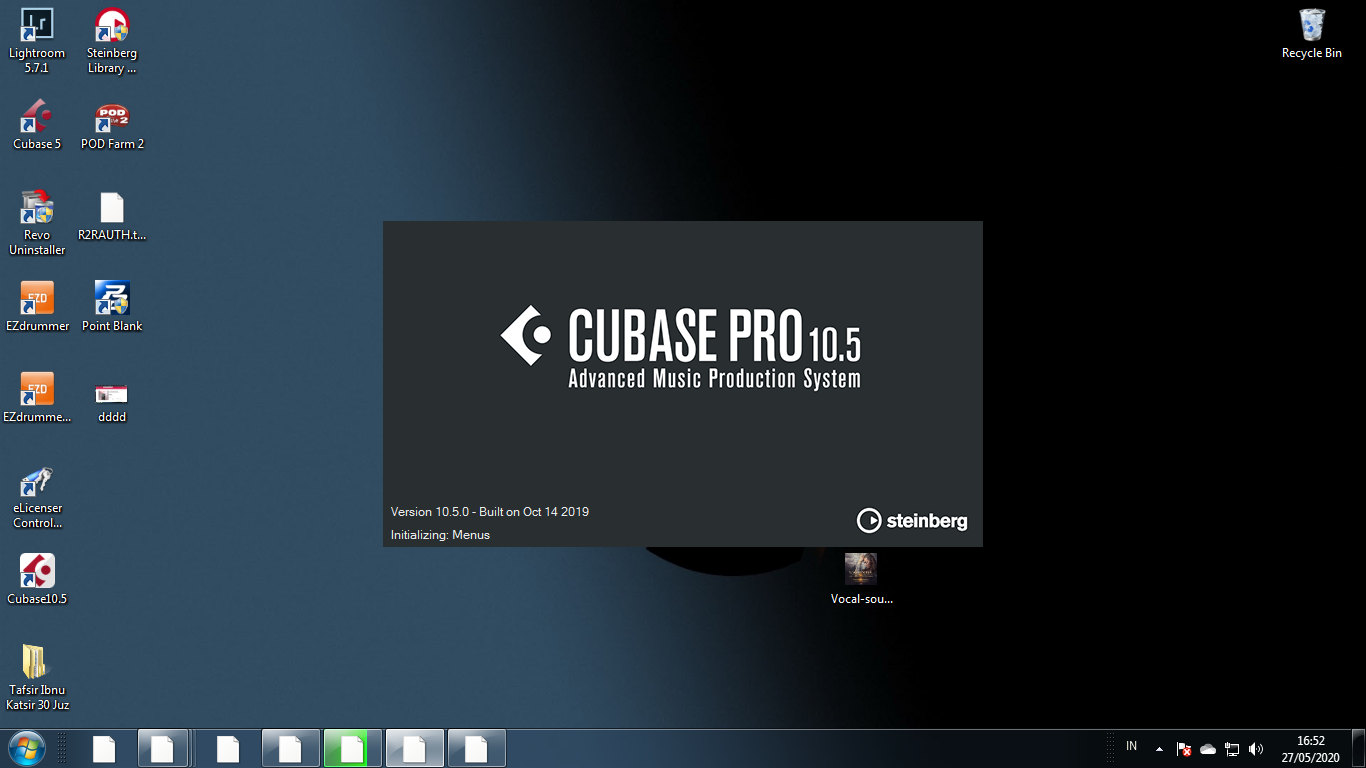Select the Vocal-sou... file thumbnail on the desktop
1366x768 pixels.
pyautogui.click(x=861, y=579)
